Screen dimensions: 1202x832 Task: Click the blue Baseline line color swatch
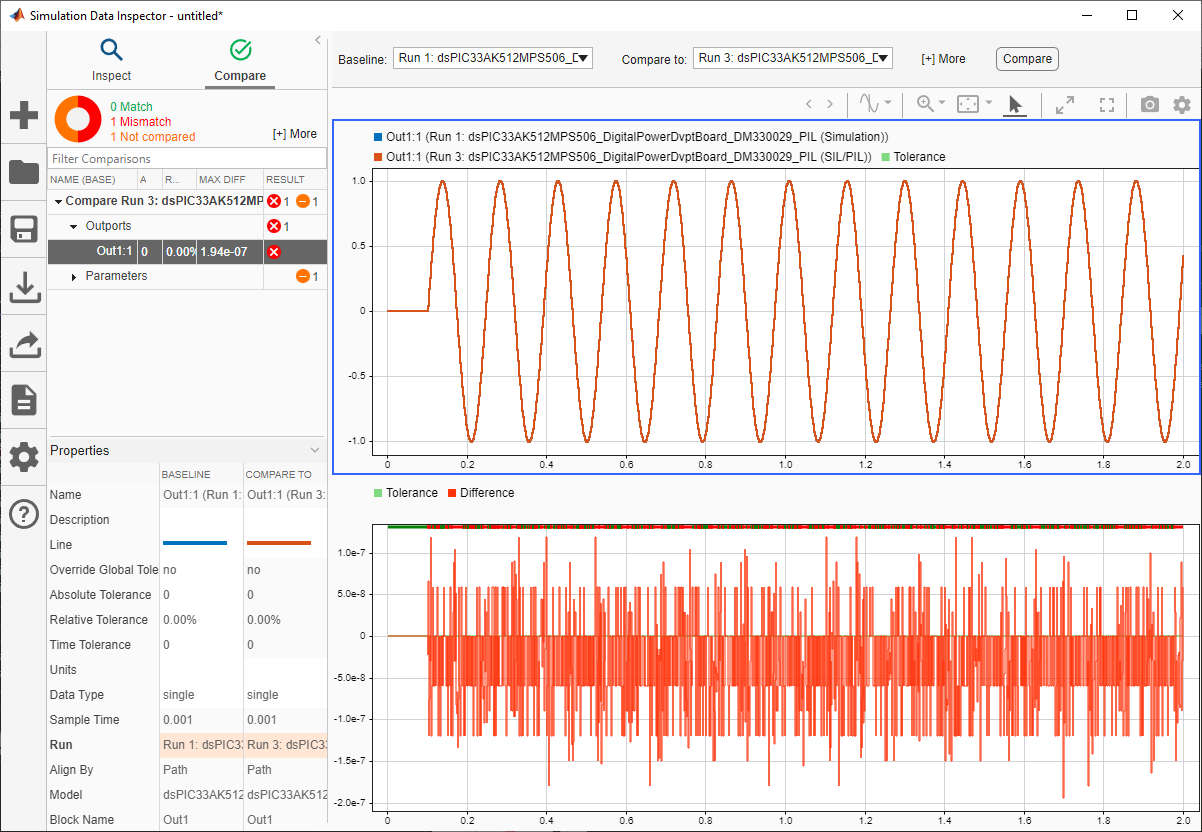(x=195, y=544)
